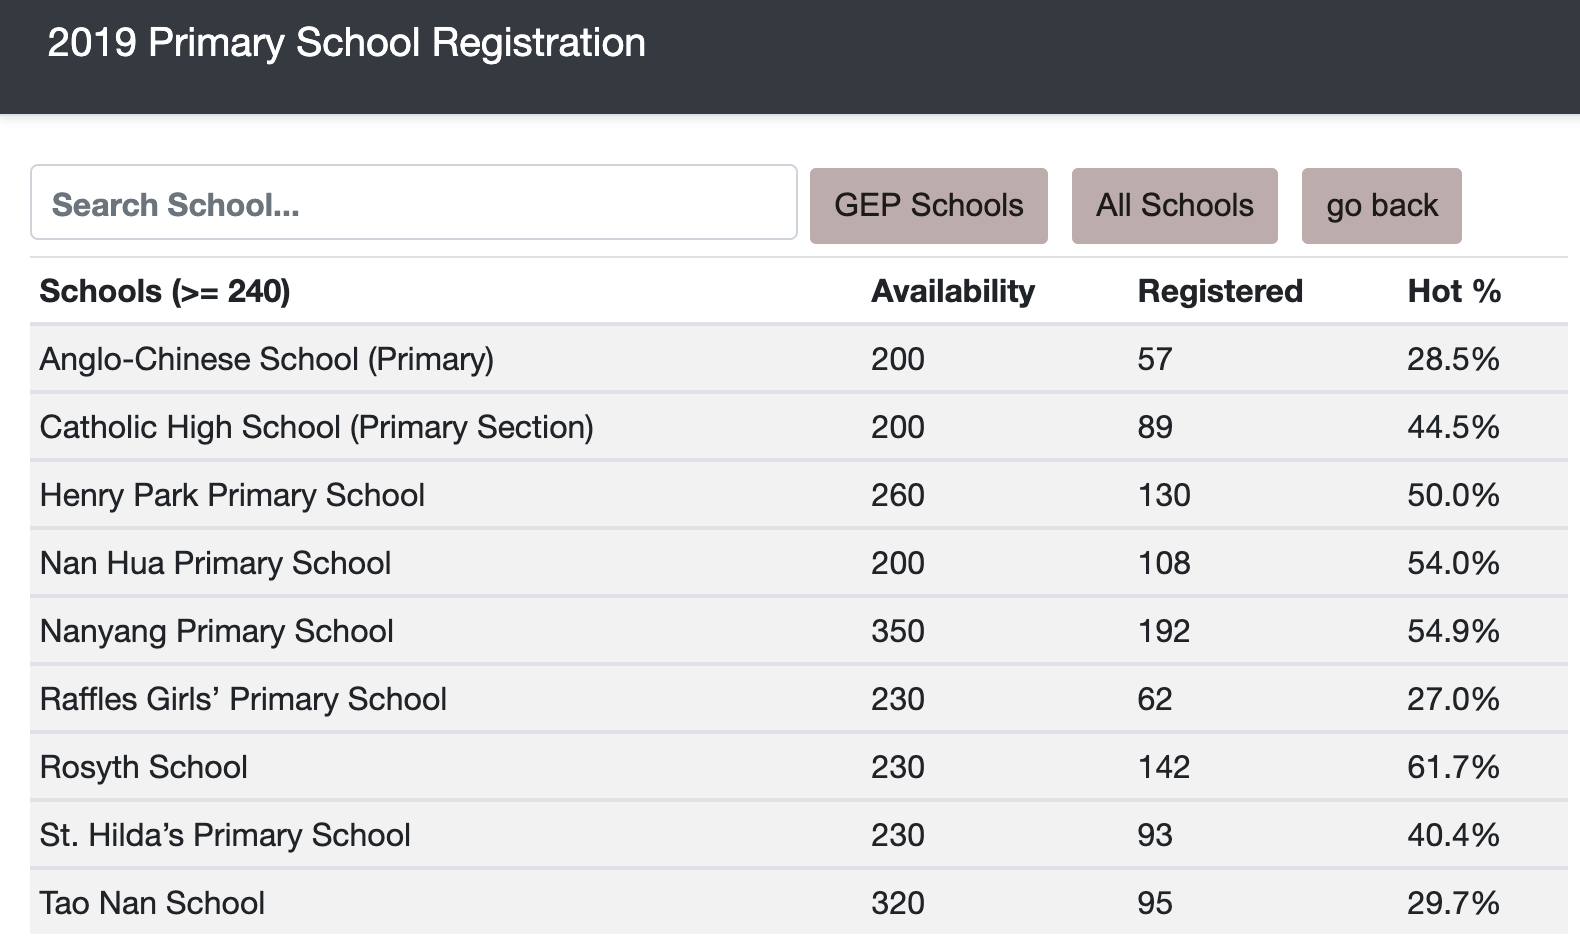Sort by the Schools column header
Viewport: 1580px width, 946px height.
click(165, 292)
